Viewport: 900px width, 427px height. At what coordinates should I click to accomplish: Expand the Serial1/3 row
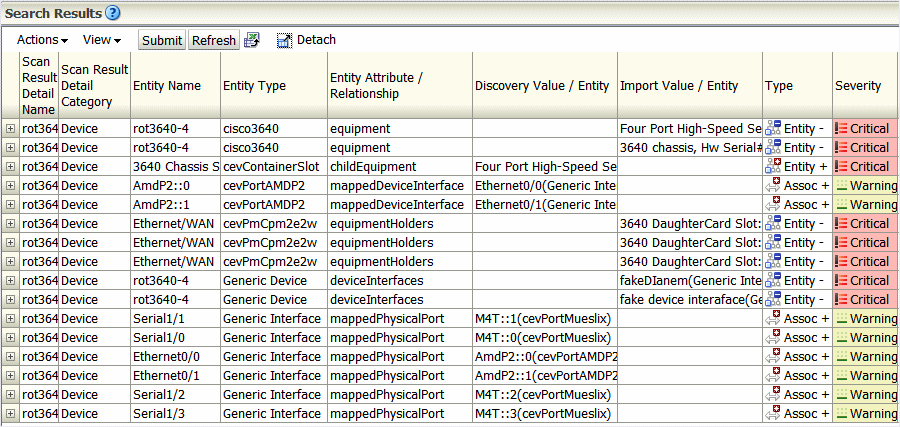point(10,413)
